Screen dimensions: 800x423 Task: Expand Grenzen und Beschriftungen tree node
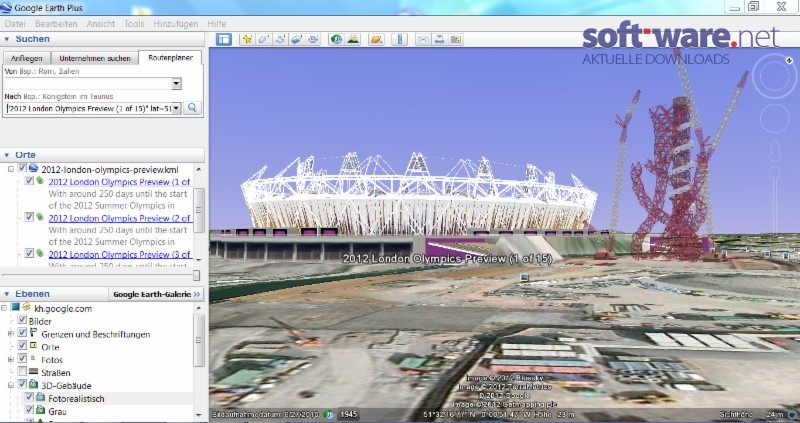[x=11, y=333]
